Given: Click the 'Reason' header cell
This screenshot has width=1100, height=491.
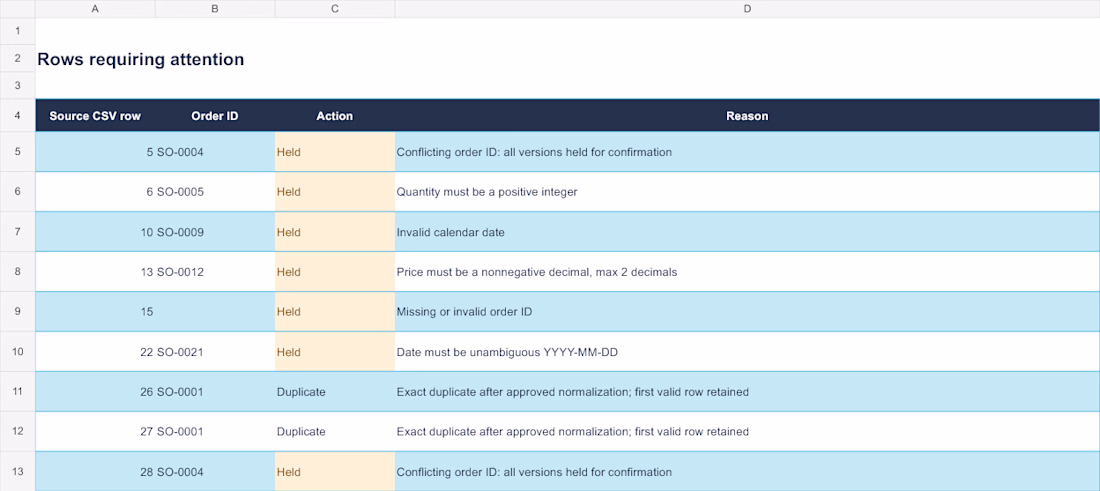Looking at the screenshot, I should 747,116.
